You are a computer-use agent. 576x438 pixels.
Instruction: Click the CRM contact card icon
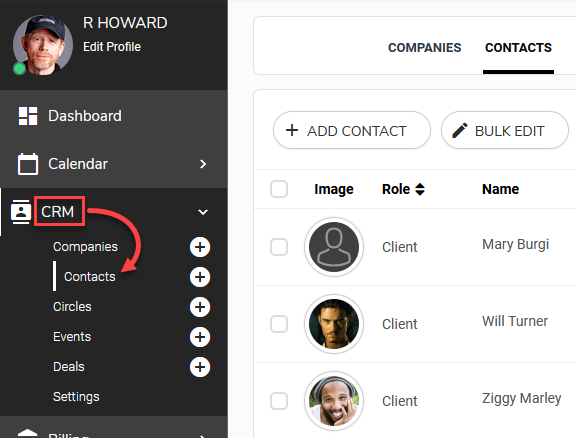[x=21, y=212]
